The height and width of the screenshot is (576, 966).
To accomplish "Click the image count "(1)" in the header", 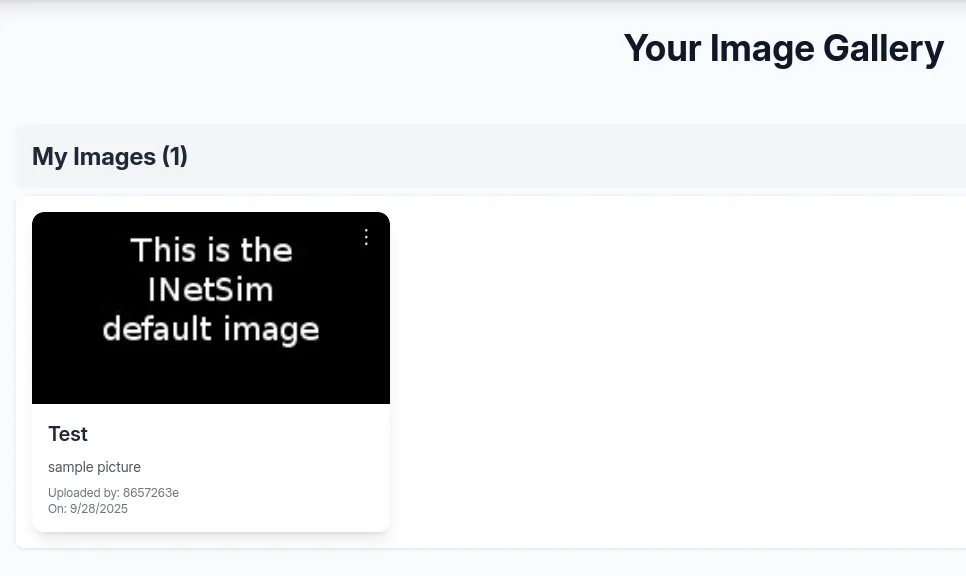I will tap(175, 157).
